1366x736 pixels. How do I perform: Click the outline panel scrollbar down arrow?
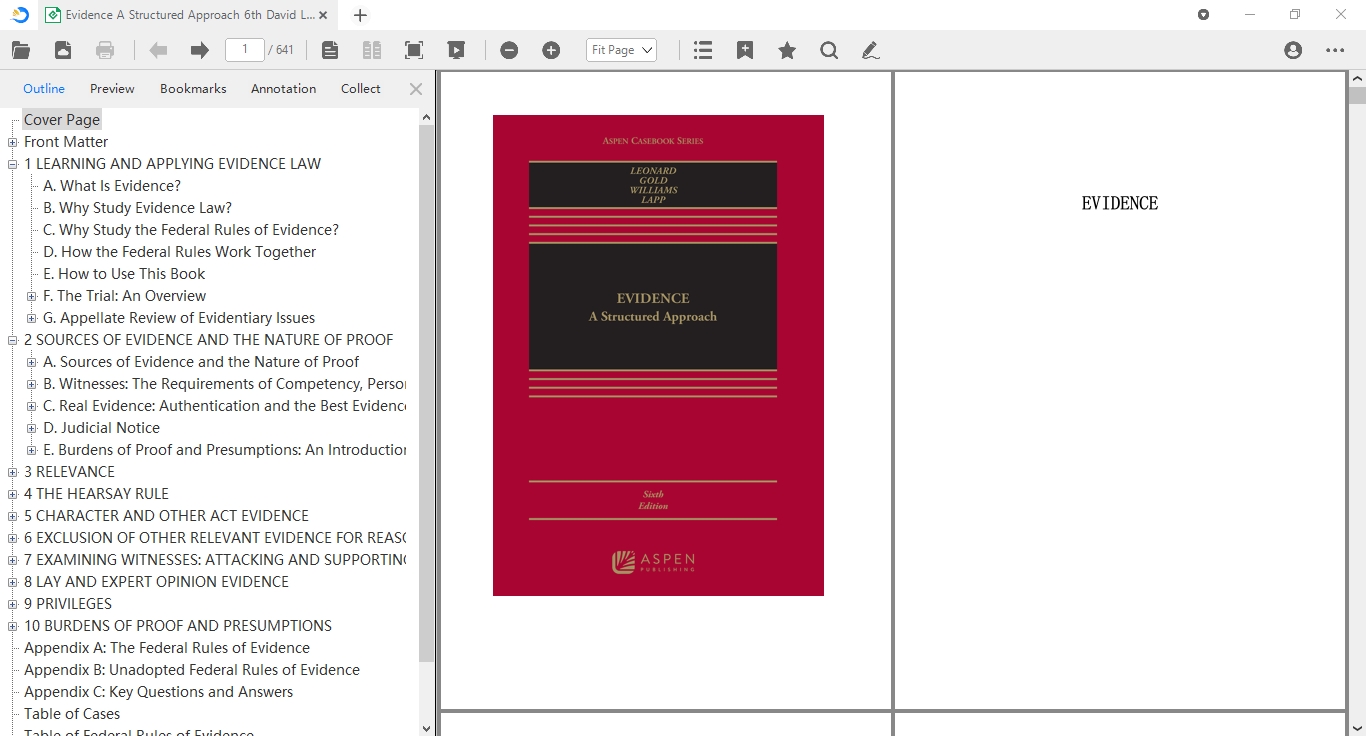click(427, 728)
